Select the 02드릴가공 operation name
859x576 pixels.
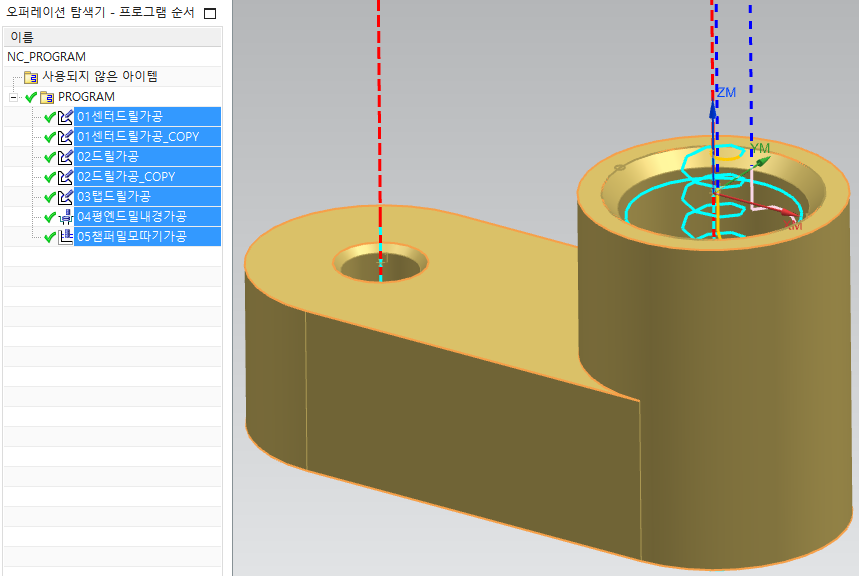(x=108, y=157)
